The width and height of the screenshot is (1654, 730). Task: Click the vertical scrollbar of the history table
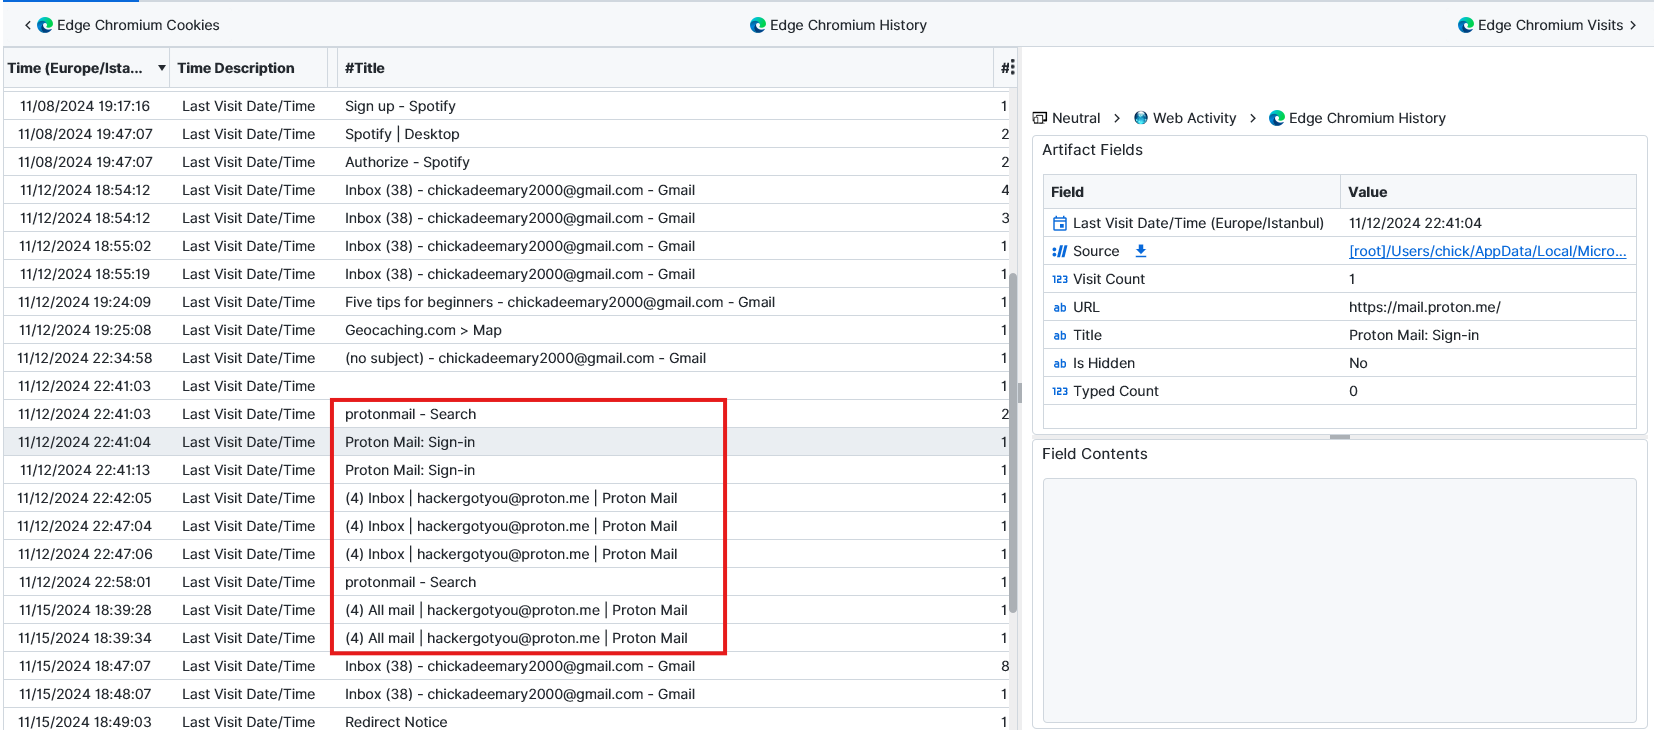pos(1012,440)
